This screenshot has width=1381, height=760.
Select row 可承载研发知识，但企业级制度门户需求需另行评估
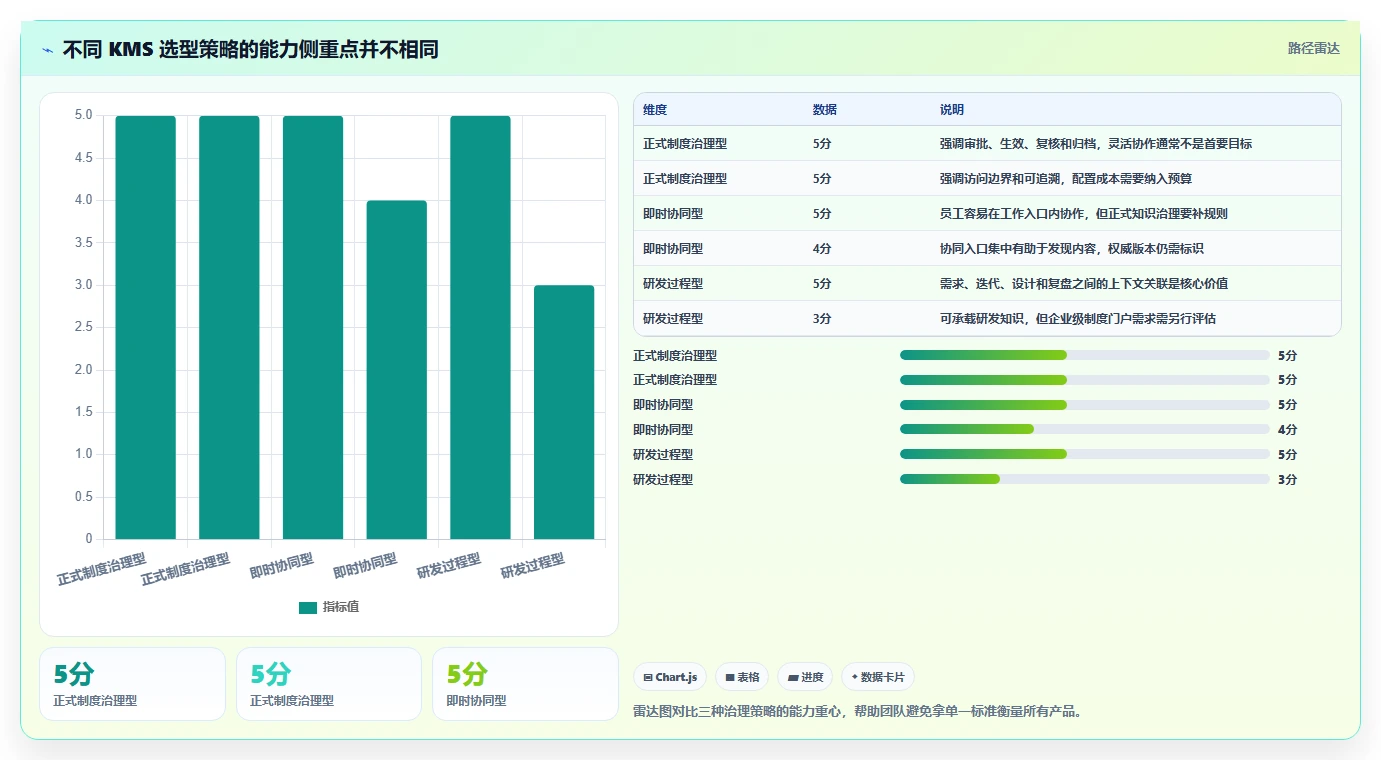[987, 318]
